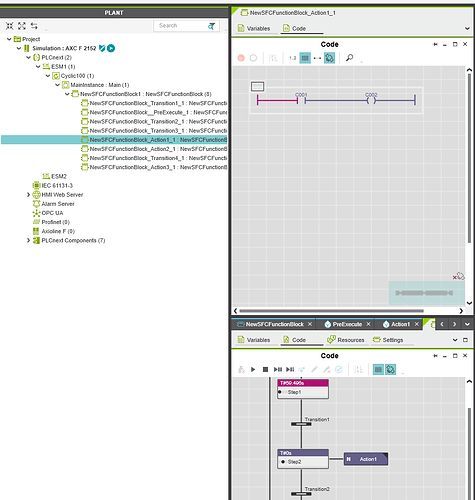Toggle the overview window button in upper Code editor
The width and height of the screenshot is (475, 500).
(329, 58)
